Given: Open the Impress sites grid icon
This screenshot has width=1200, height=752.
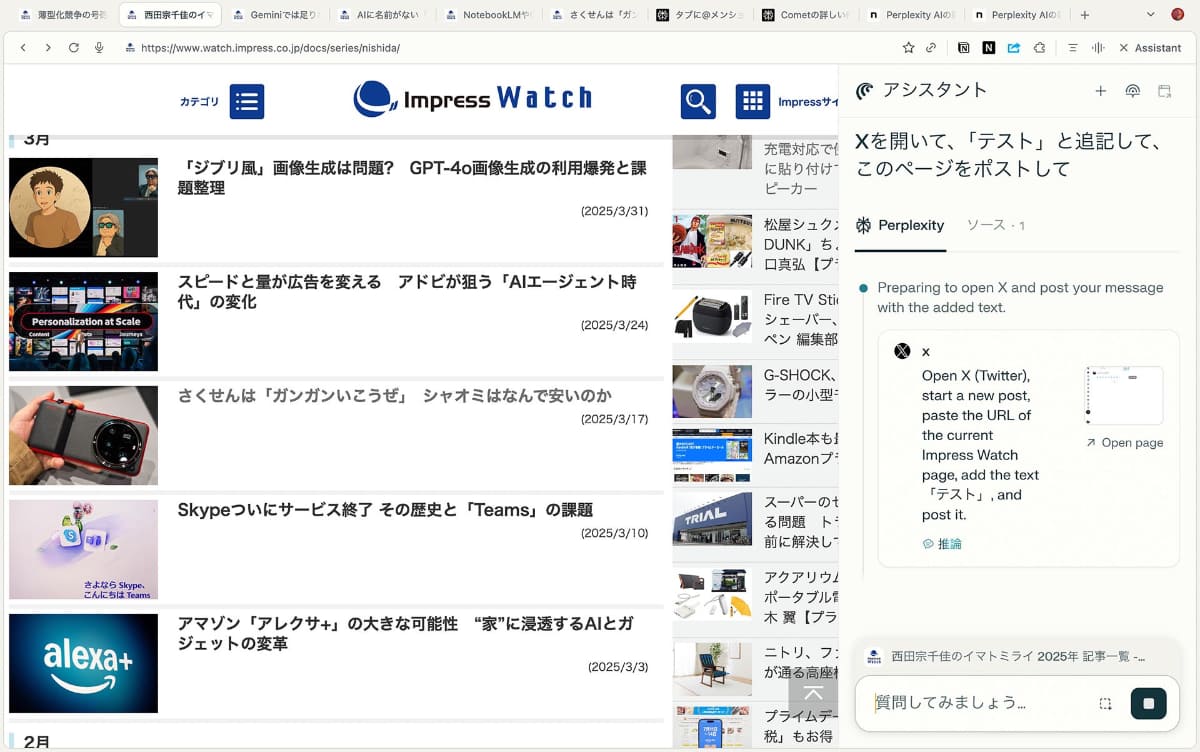Looking at the screenshot, I should point(753,101).
